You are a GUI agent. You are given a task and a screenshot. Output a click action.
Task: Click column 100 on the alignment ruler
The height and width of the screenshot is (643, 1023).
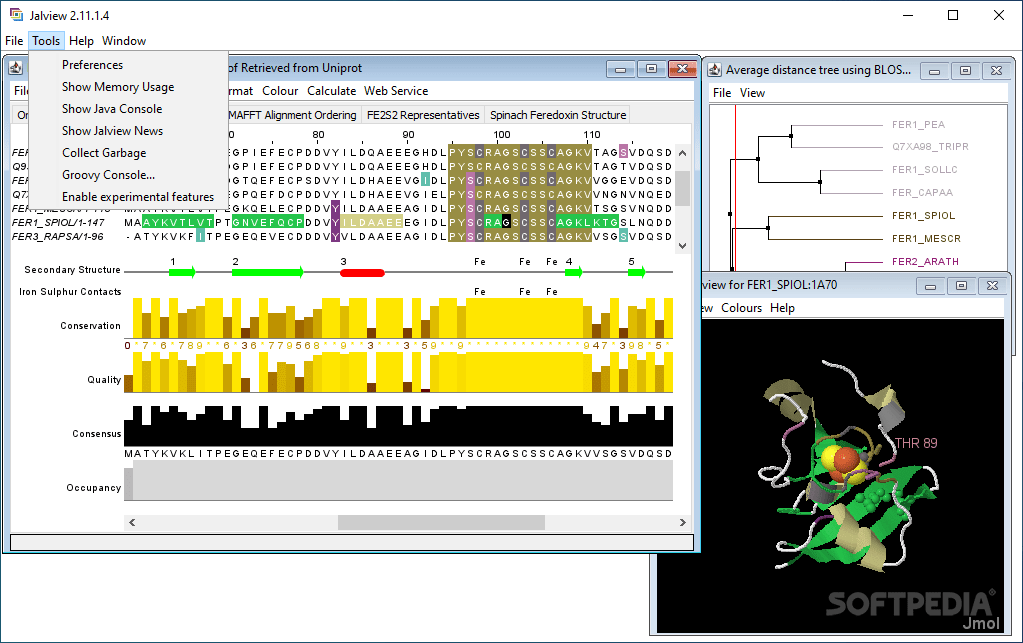click(502, 134)
